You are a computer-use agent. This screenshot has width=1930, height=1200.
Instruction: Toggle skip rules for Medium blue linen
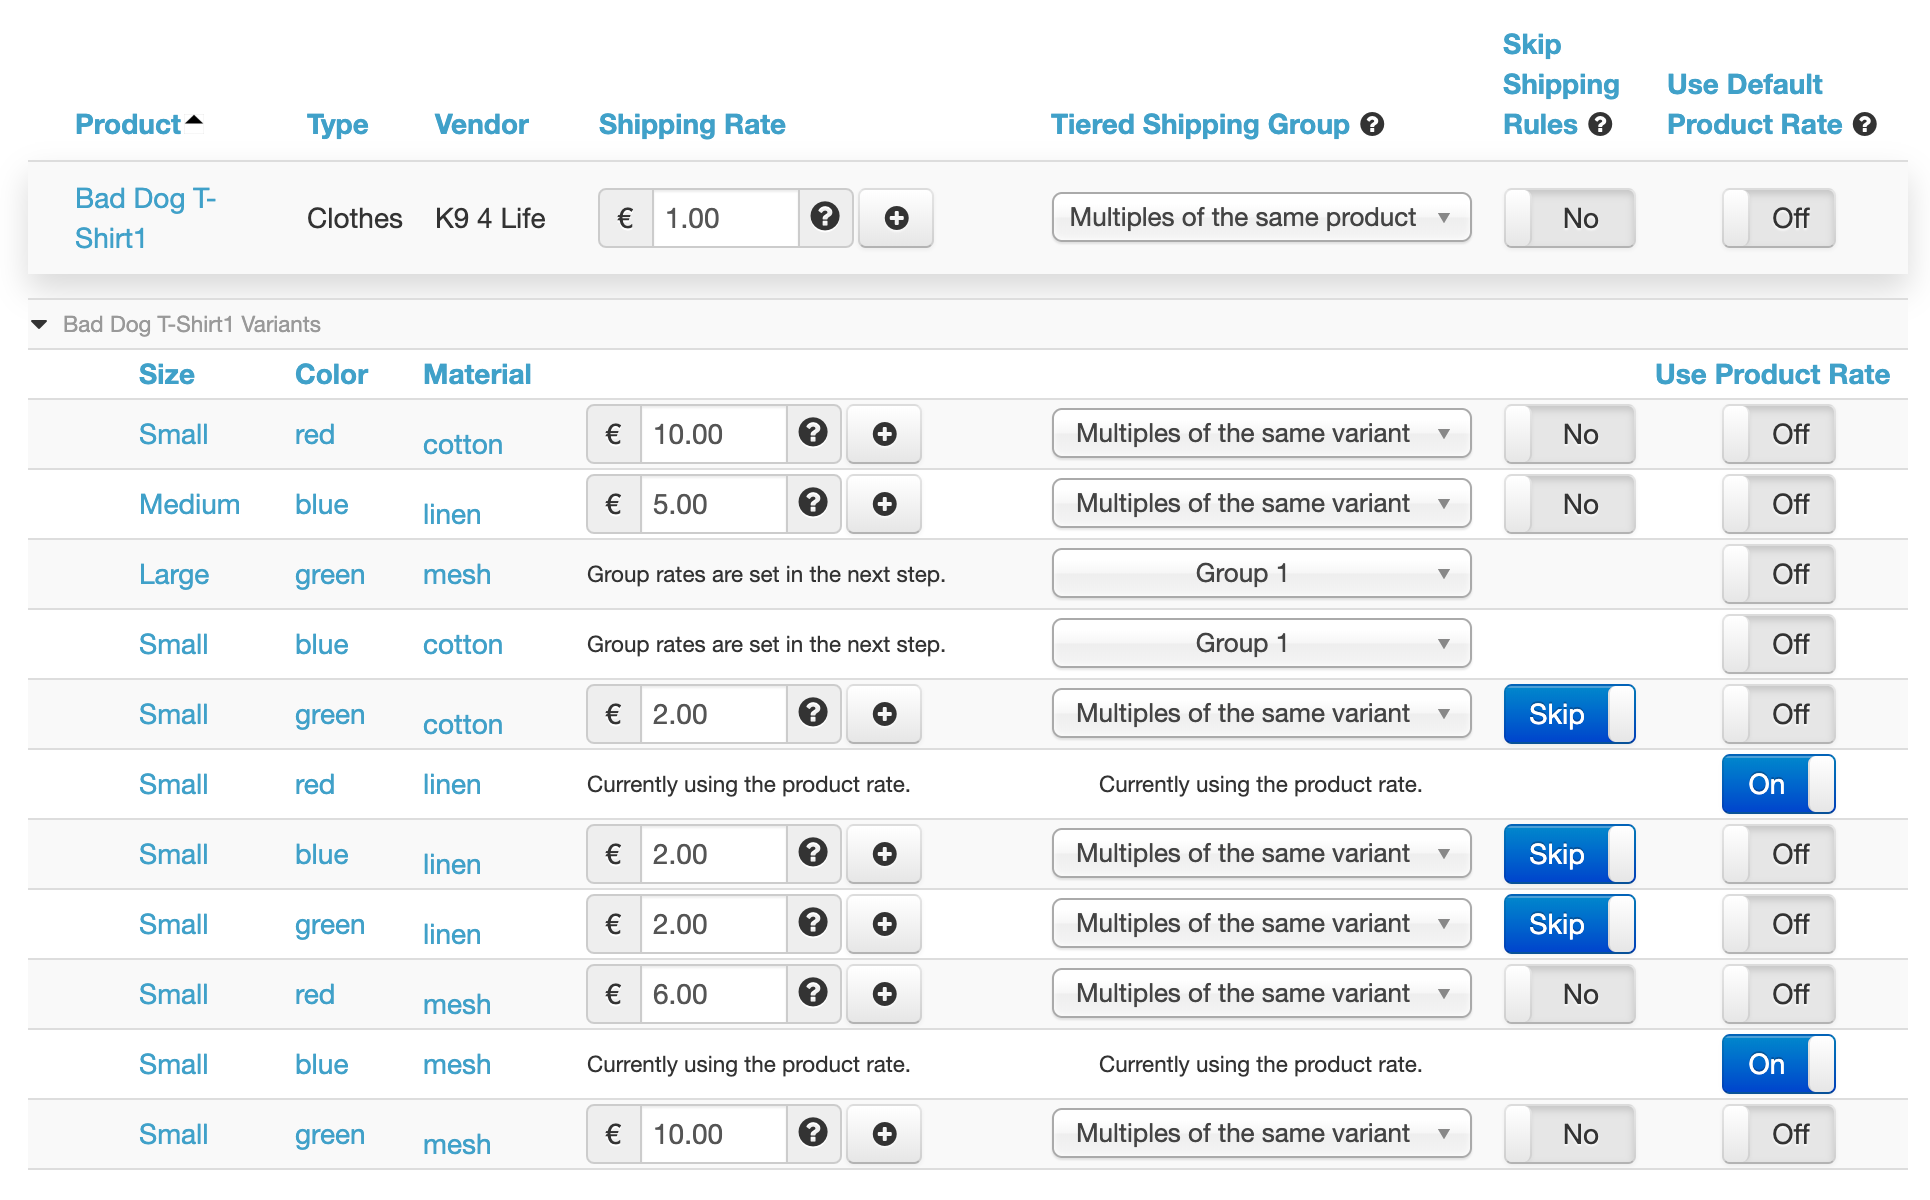pos(1569,504)
